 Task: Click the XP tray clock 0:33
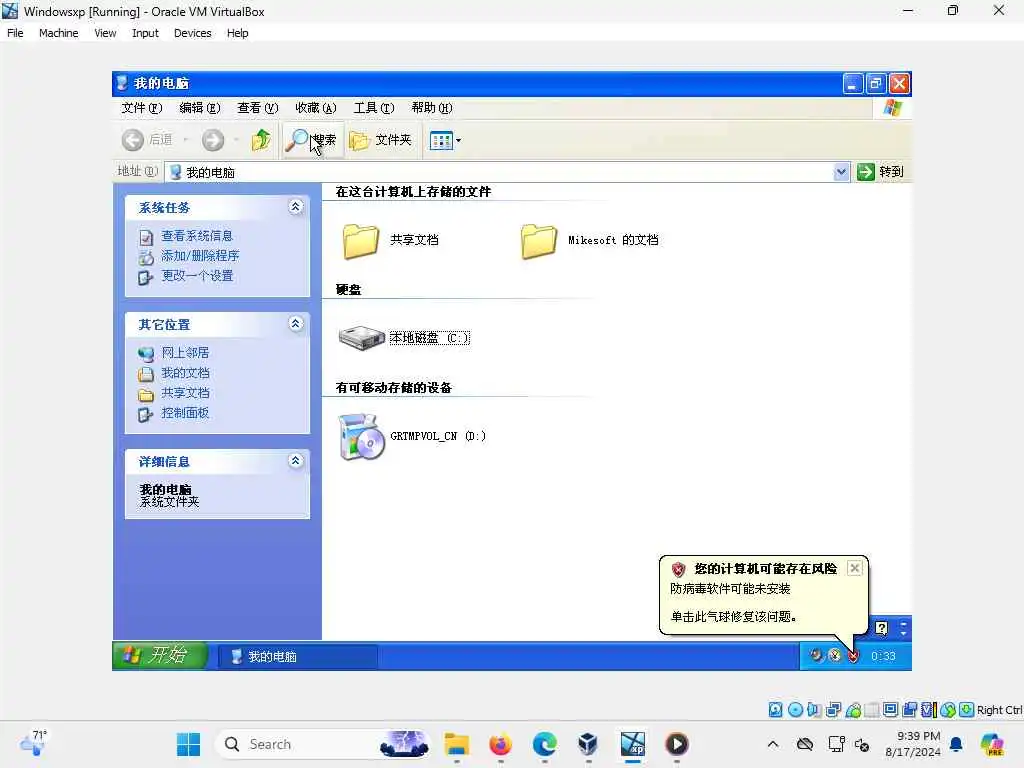883,656
